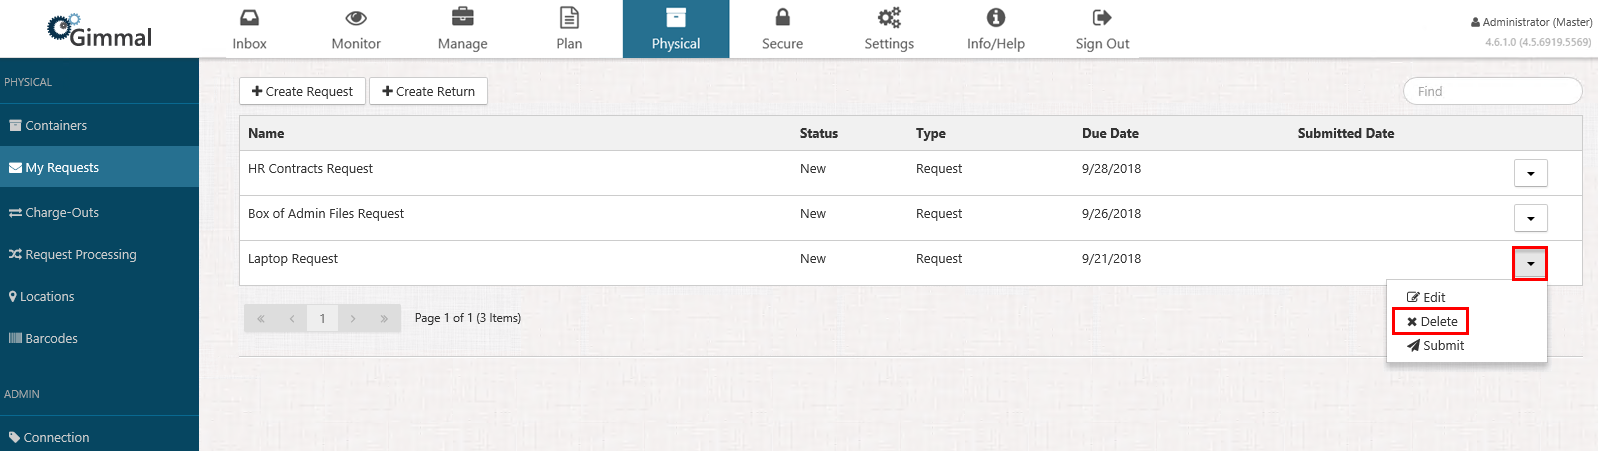Open the Manage briefcase icon
1598x451 pixels.
pos(462,18)
